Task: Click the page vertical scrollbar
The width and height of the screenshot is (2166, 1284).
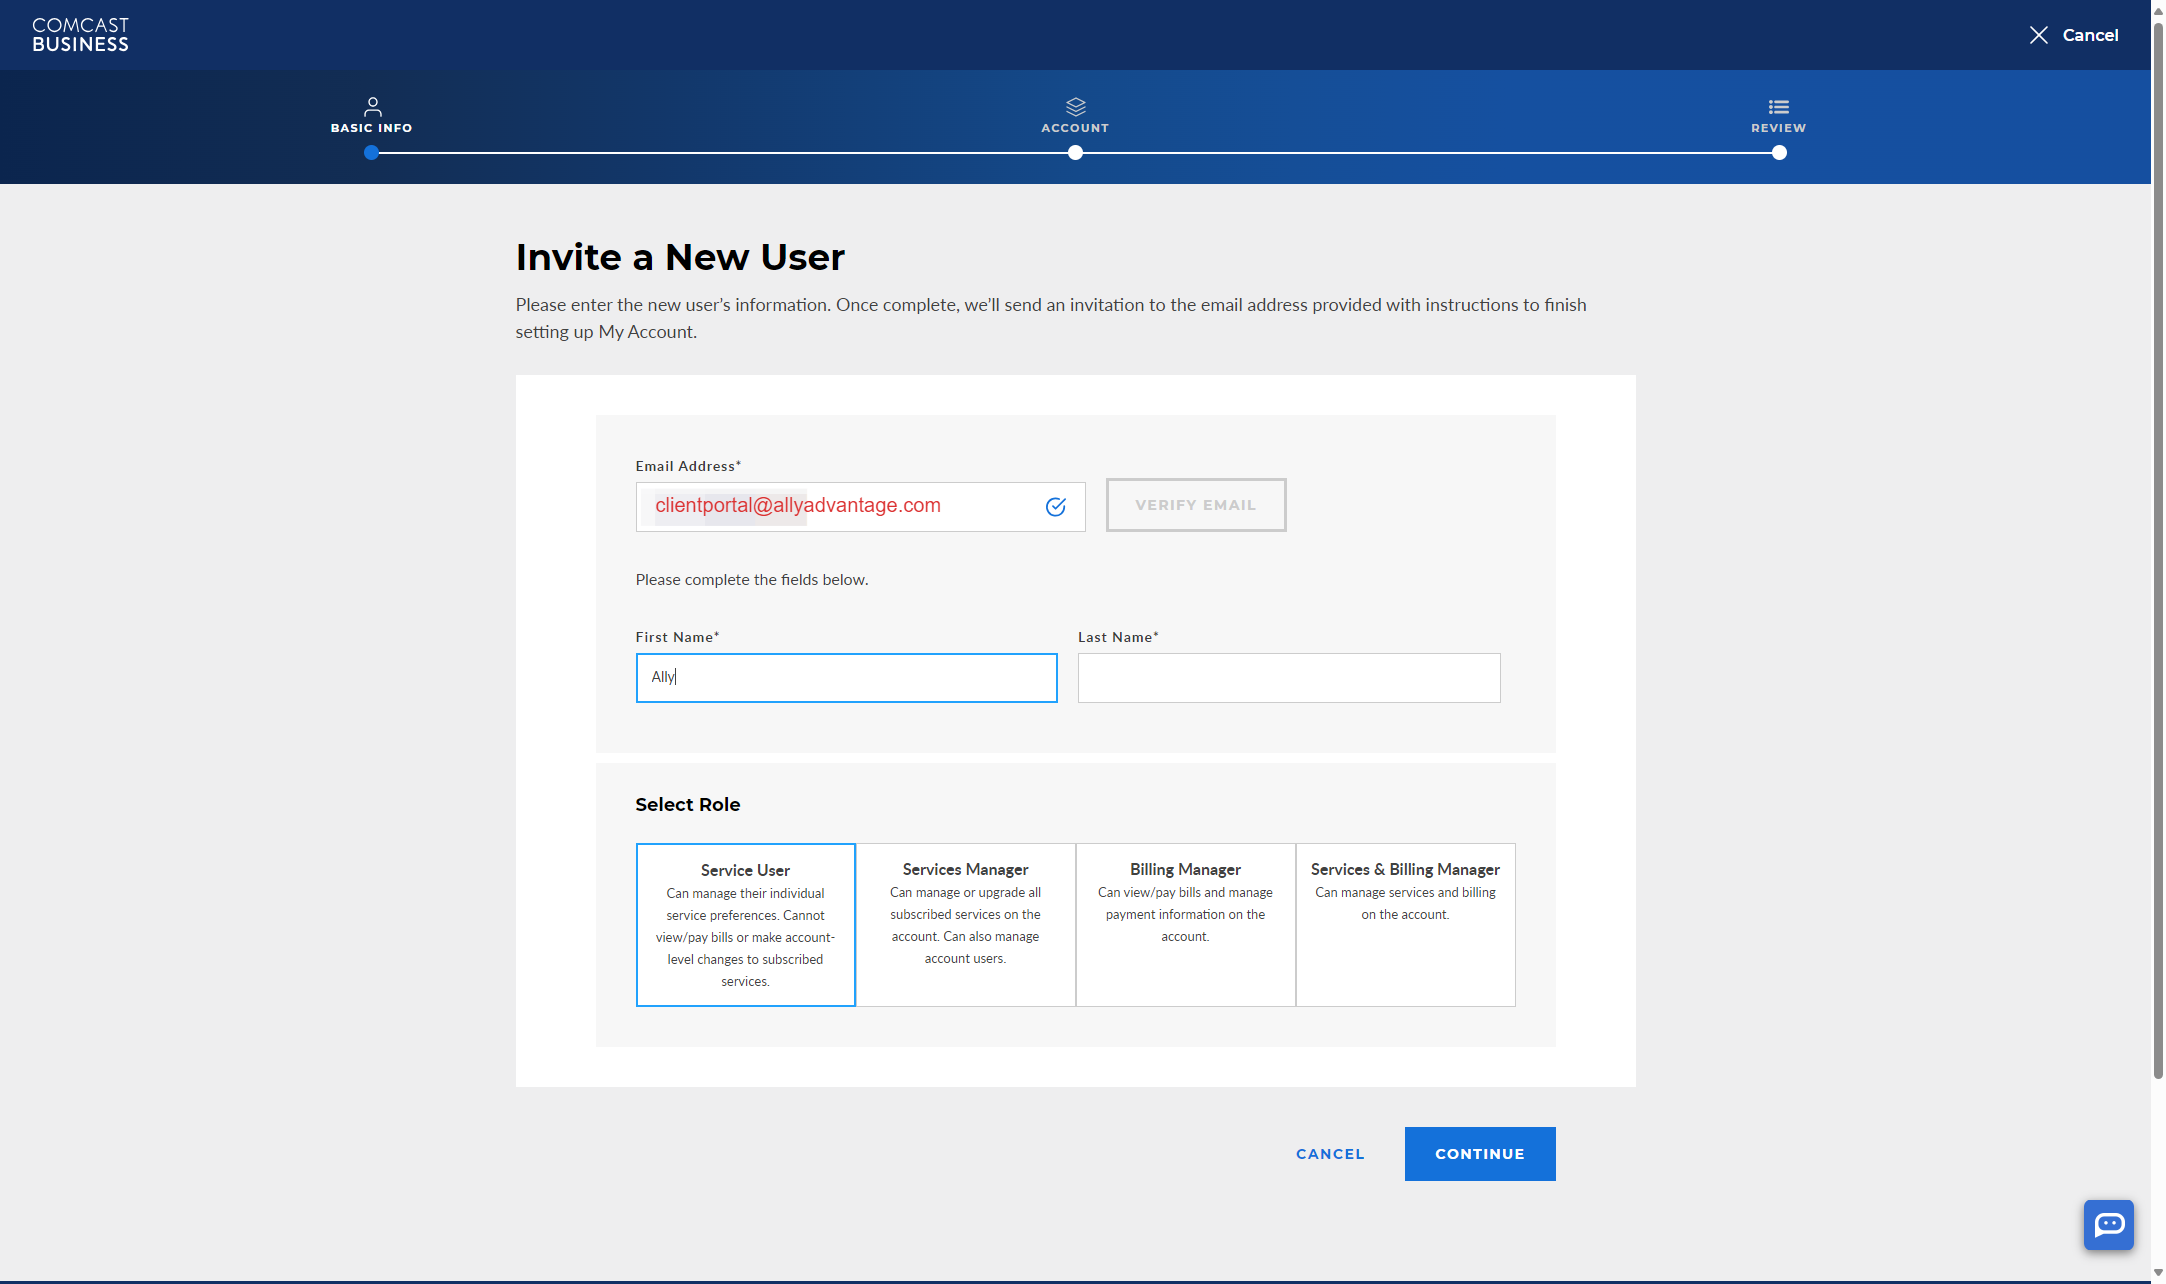Action: (x=2158, y=550)
